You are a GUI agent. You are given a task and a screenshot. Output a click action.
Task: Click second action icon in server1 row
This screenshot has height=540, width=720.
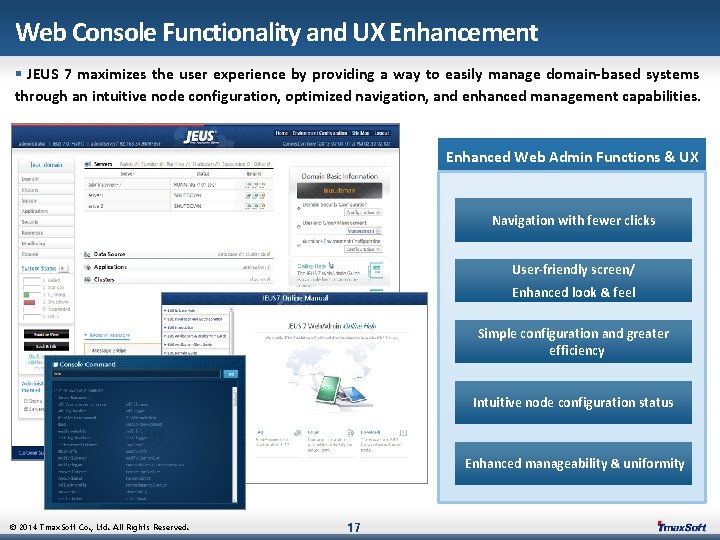pos(255,195)
